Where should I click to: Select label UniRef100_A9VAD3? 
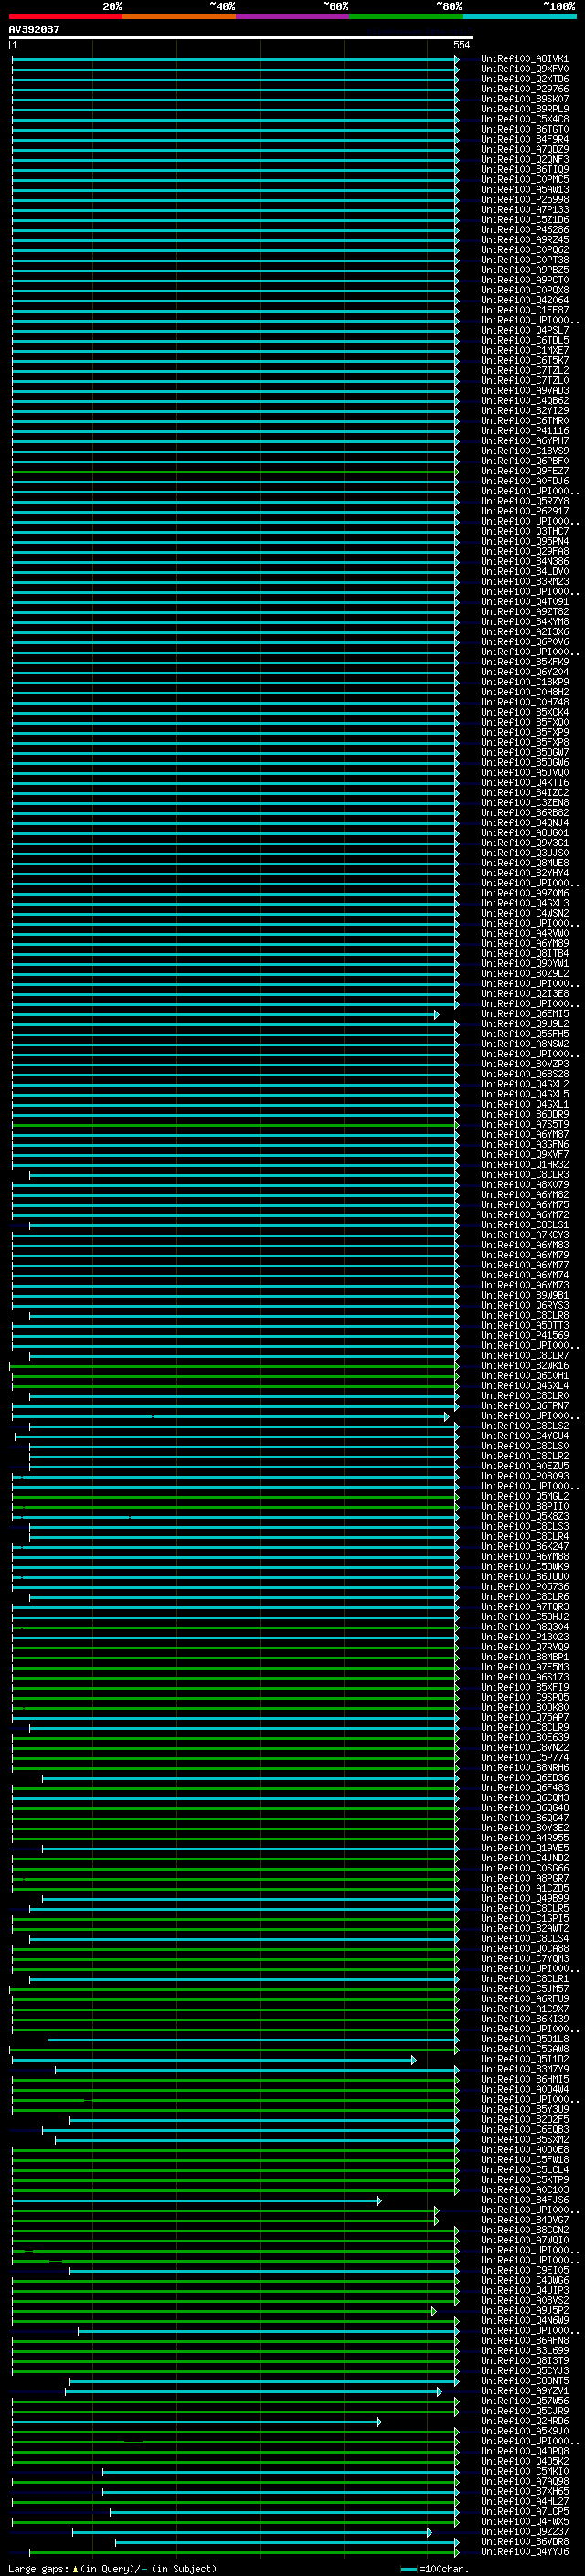click(524, 391)
